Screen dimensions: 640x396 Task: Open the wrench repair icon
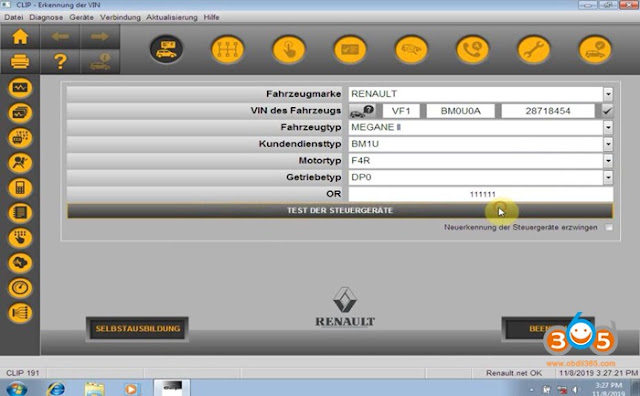pyautogui.click(x=533, y=49)
